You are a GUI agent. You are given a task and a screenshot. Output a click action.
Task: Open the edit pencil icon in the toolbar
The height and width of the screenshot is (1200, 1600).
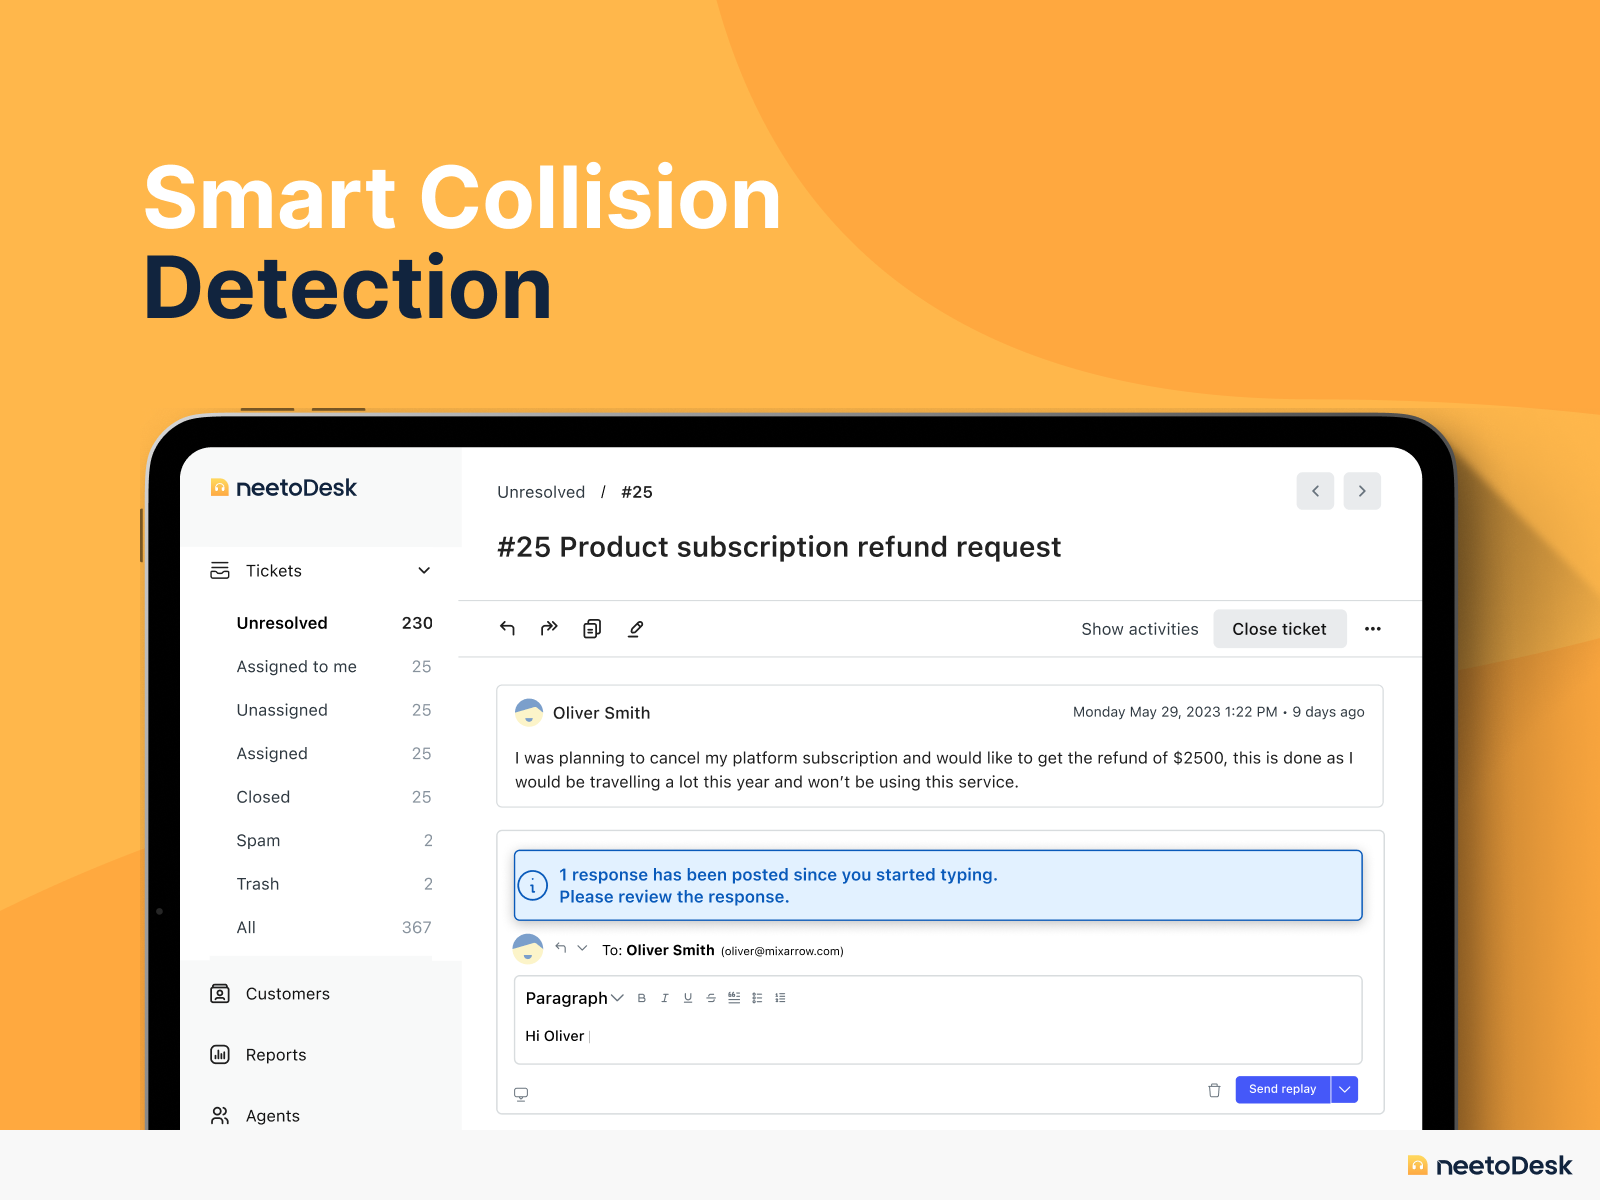click(x=636, y=628)
